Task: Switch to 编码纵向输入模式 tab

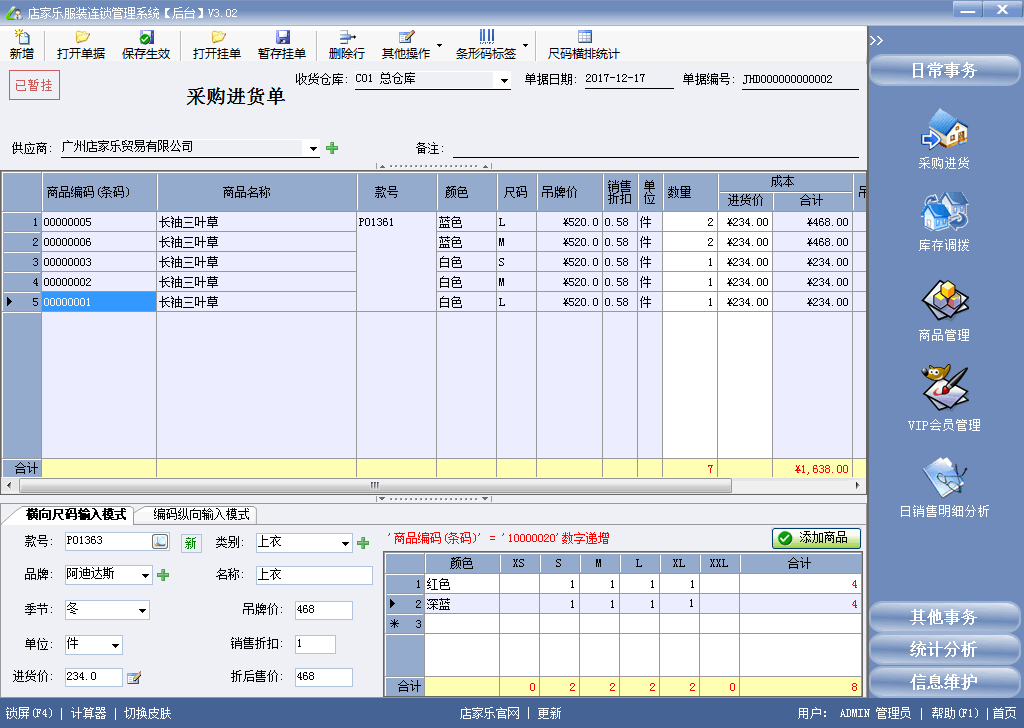Action: tap(201, 514)
